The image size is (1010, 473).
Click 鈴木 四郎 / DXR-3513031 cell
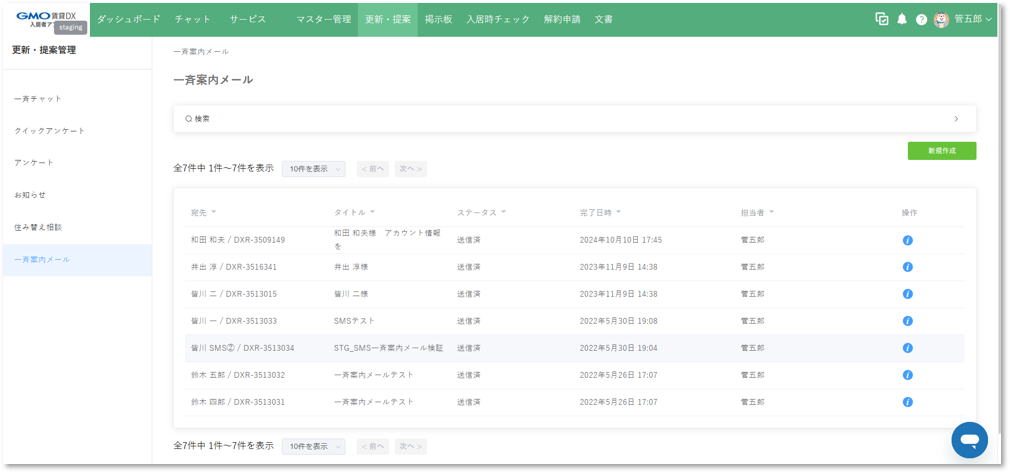click(x=238, y=402)
